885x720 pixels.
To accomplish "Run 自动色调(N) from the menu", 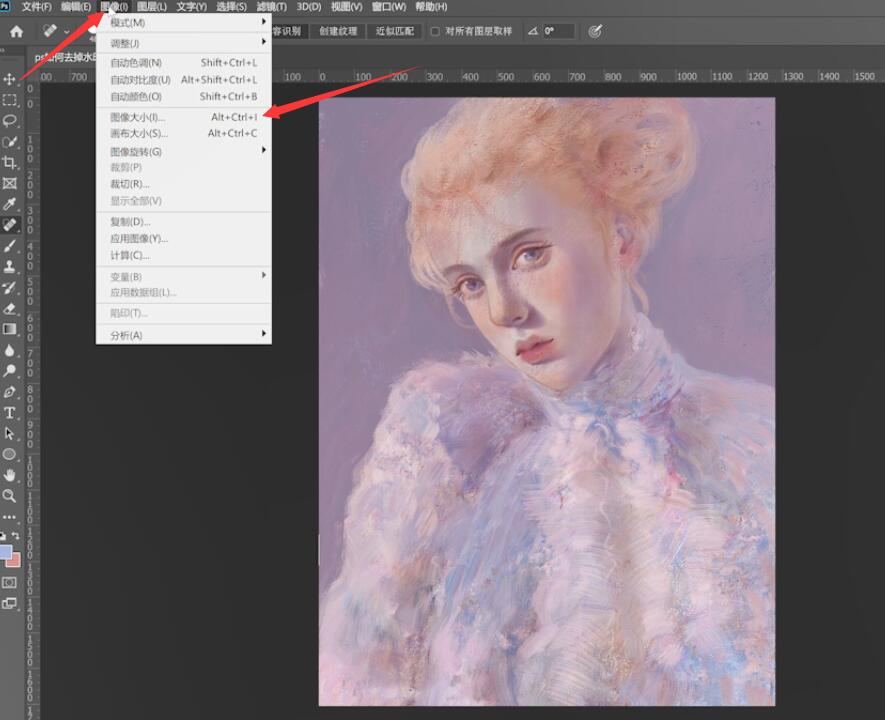I will [183, 63].
